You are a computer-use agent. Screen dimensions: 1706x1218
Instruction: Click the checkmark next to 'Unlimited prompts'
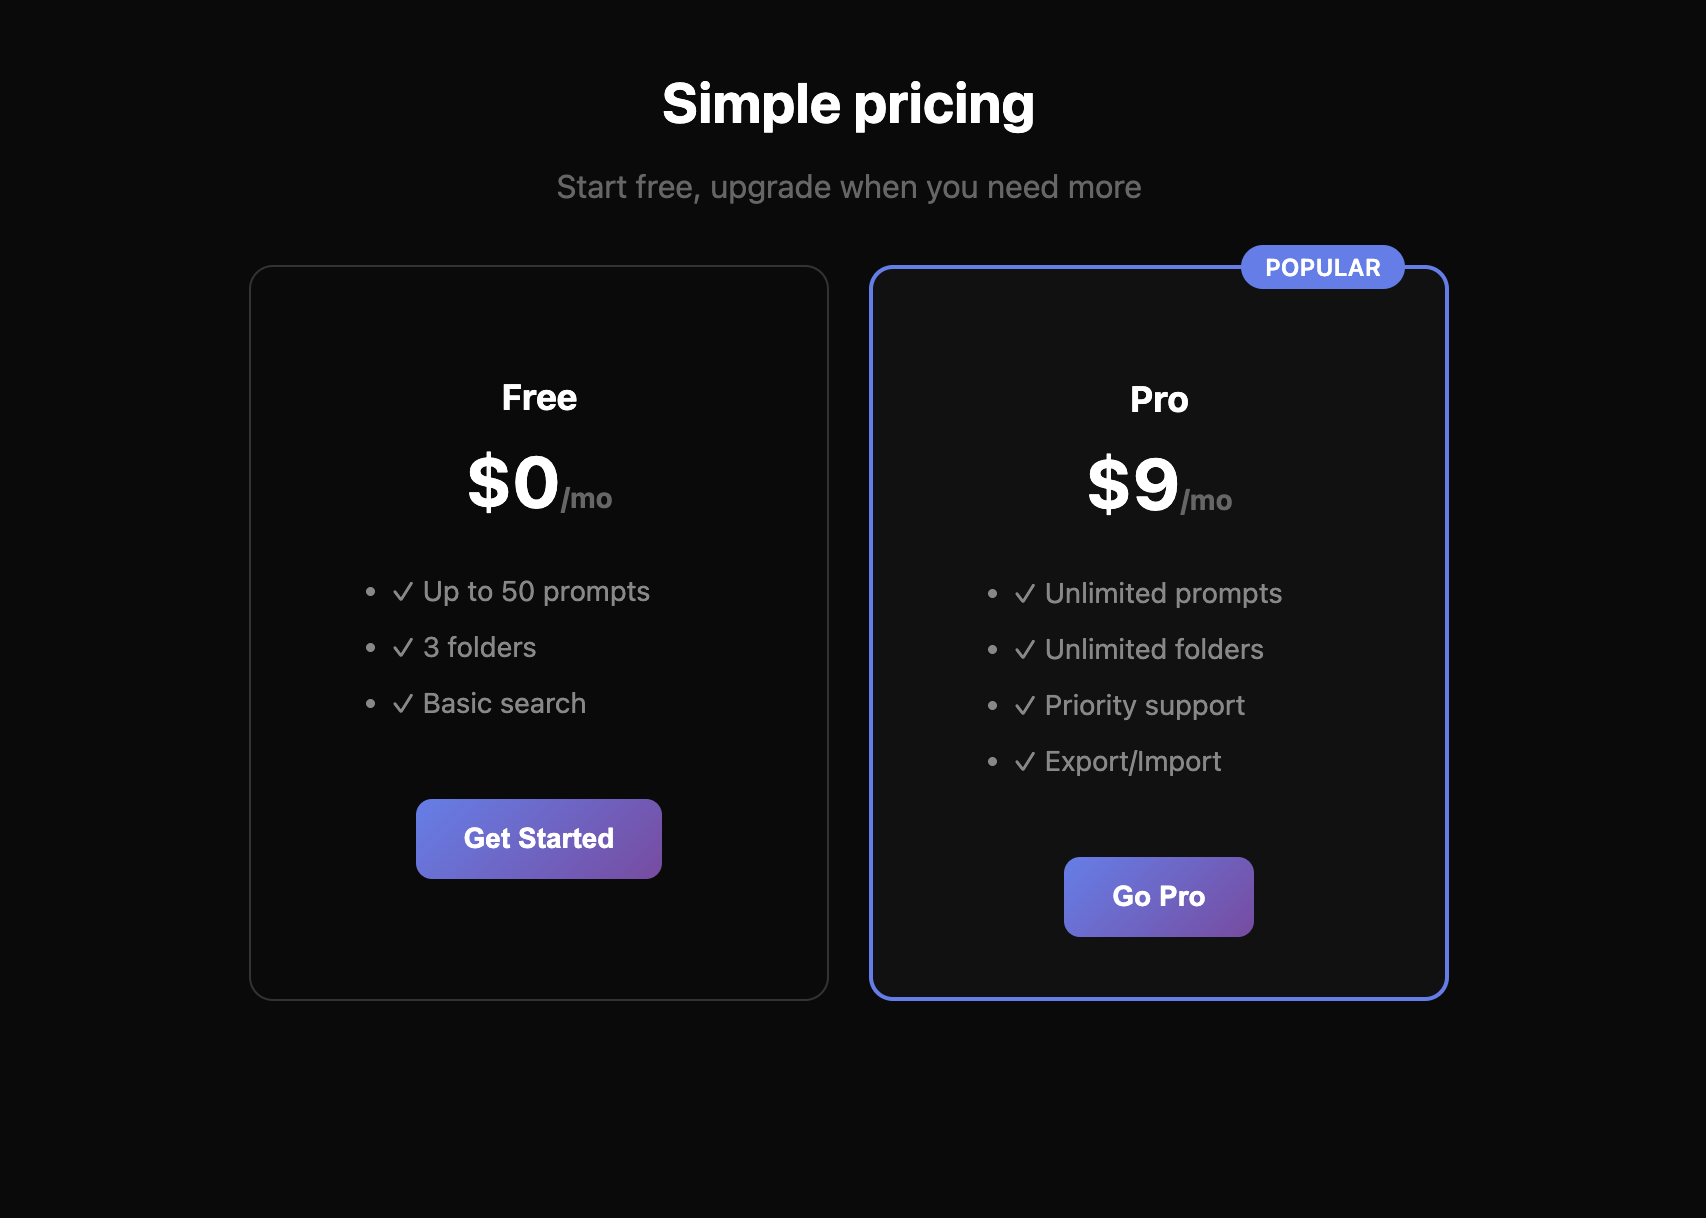pos(1023,593)
